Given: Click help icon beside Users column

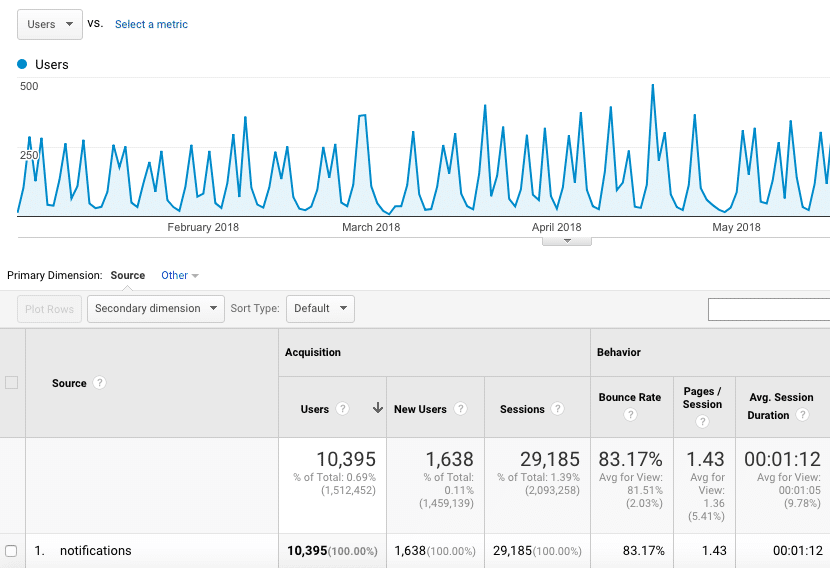Looking at the screenshot, I should click(x=343, y=409).
